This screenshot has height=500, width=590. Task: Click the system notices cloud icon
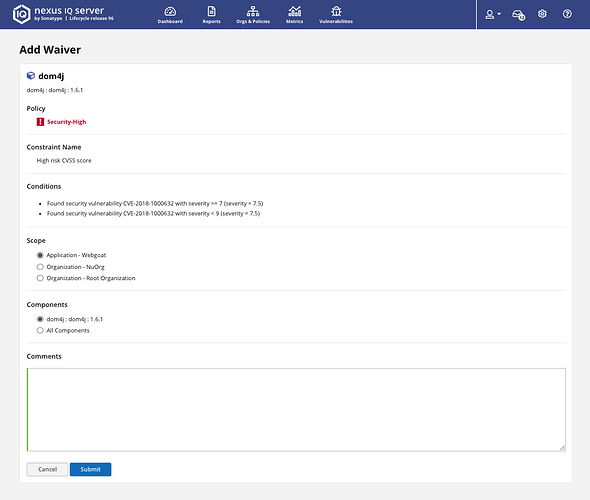pos(519,15)
